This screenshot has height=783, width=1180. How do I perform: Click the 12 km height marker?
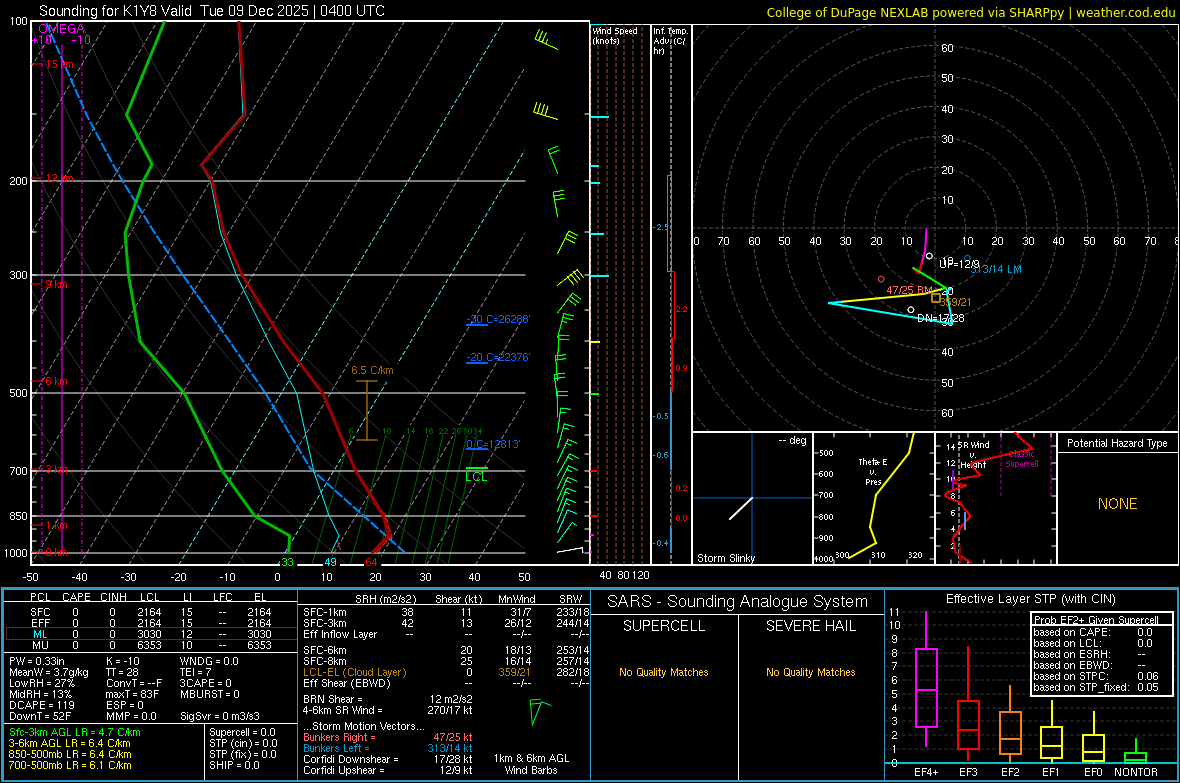(x=59, y=178)
